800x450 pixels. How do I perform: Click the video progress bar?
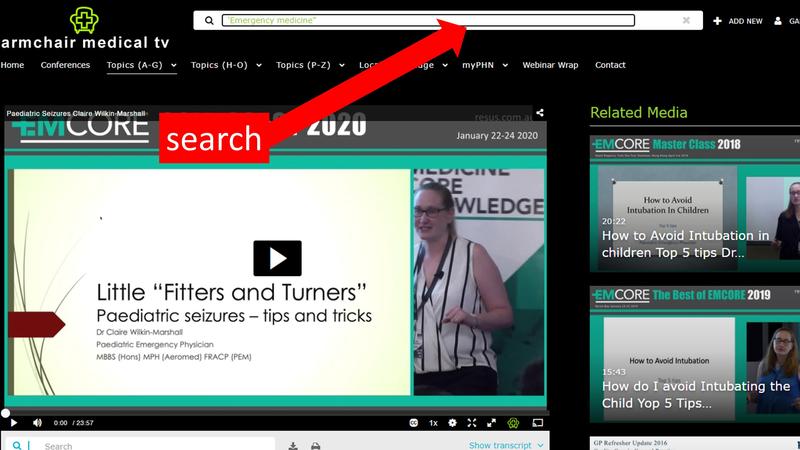276,412
